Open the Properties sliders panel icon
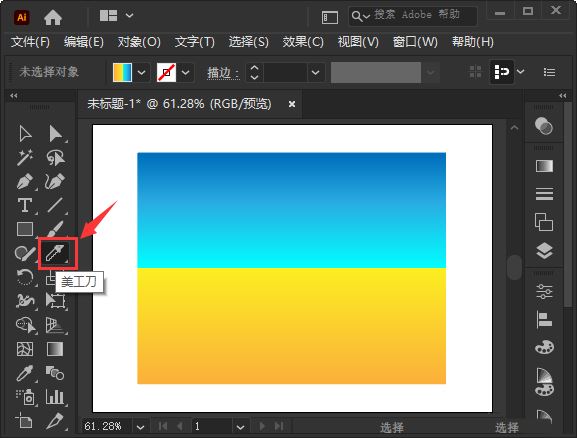Screen dimensions: 577x438 pos(544,292)
